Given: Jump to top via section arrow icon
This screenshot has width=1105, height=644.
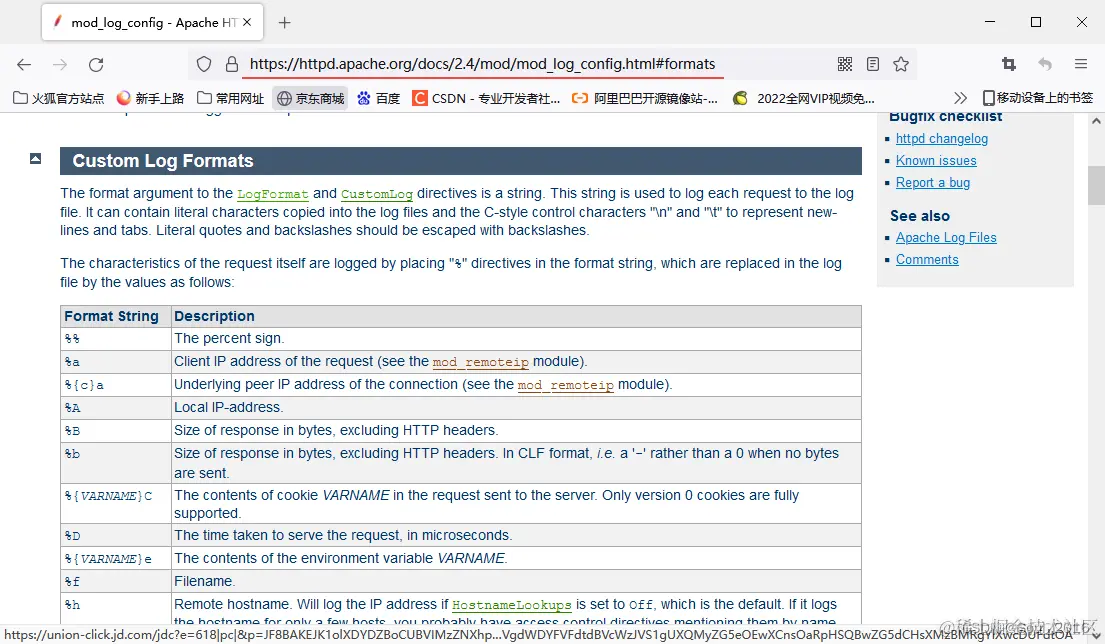Looking at the screenshot, I should (35, 159).
